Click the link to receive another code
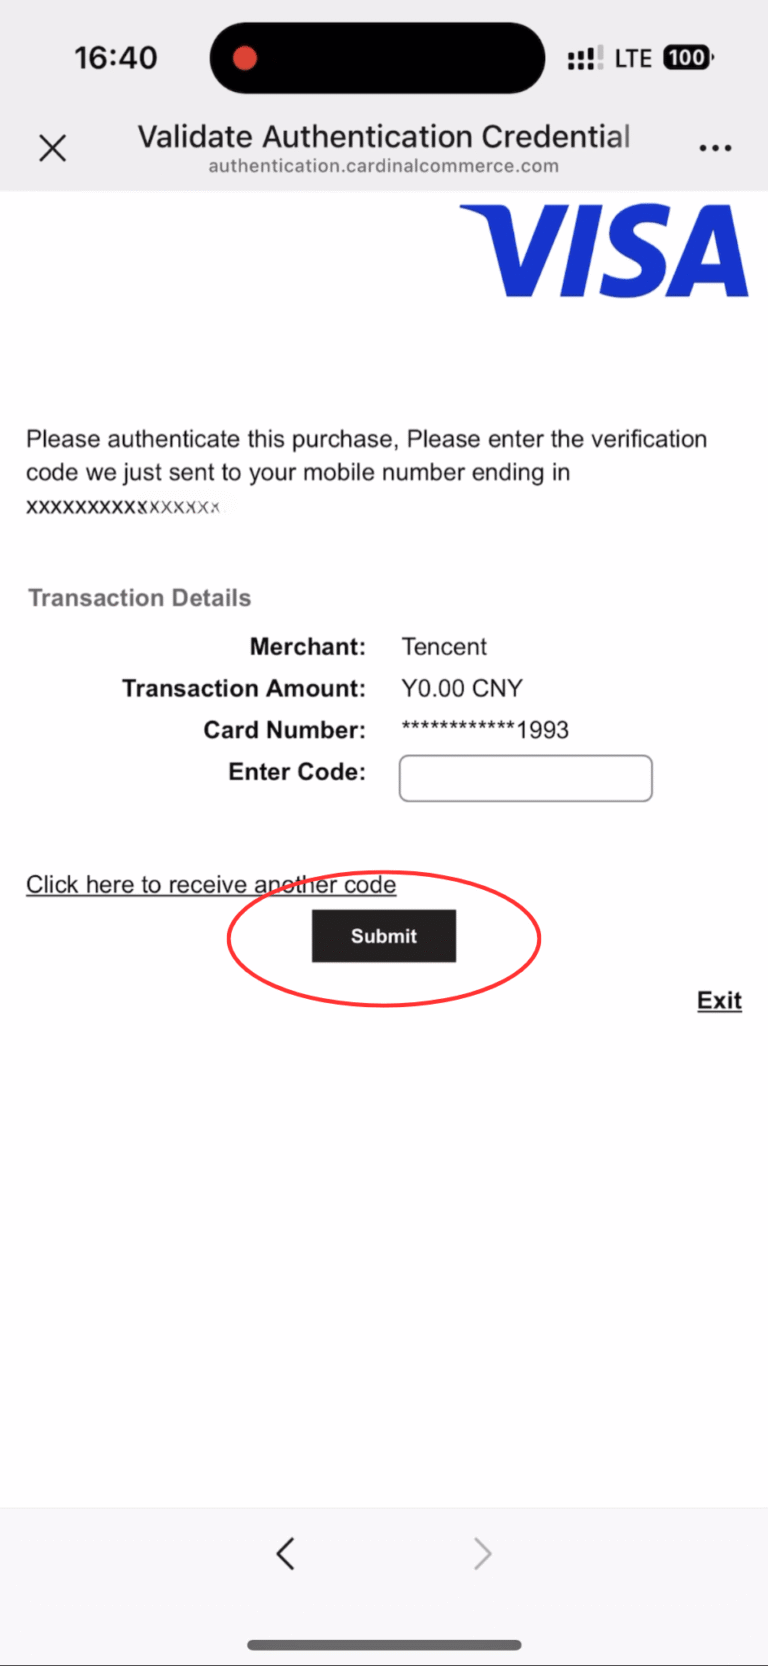Viewport: 768px width, 1666px height. click(211, 885)
